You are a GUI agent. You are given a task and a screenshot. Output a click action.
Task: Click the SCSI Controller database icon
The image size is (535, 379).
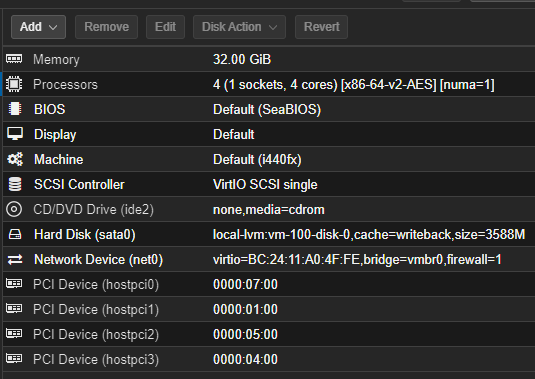(x=15, y=184)
